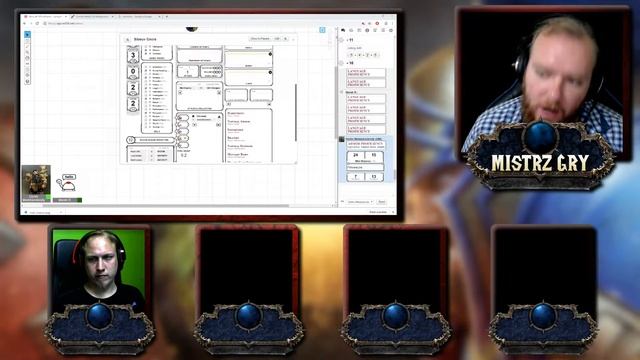Click the red browser extension icon
The image size is (640, 360).
377,23
